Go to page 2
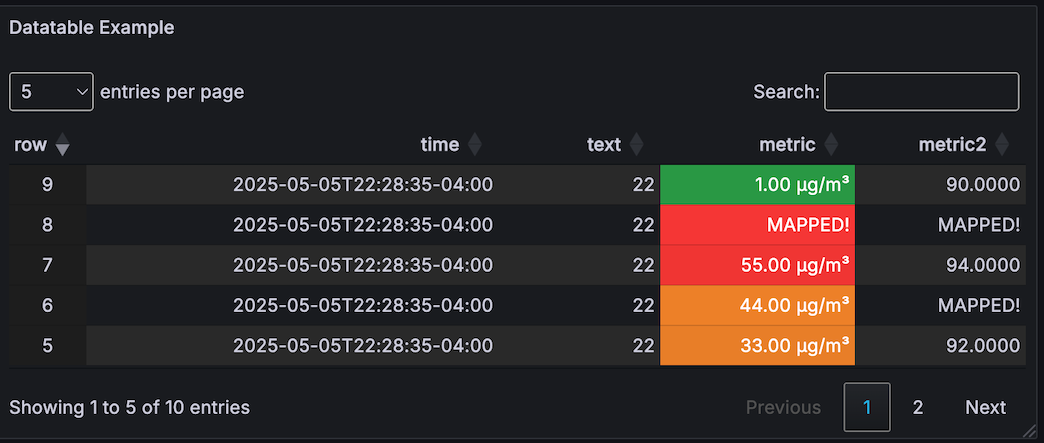The image size is (1044, 443). 917,407
